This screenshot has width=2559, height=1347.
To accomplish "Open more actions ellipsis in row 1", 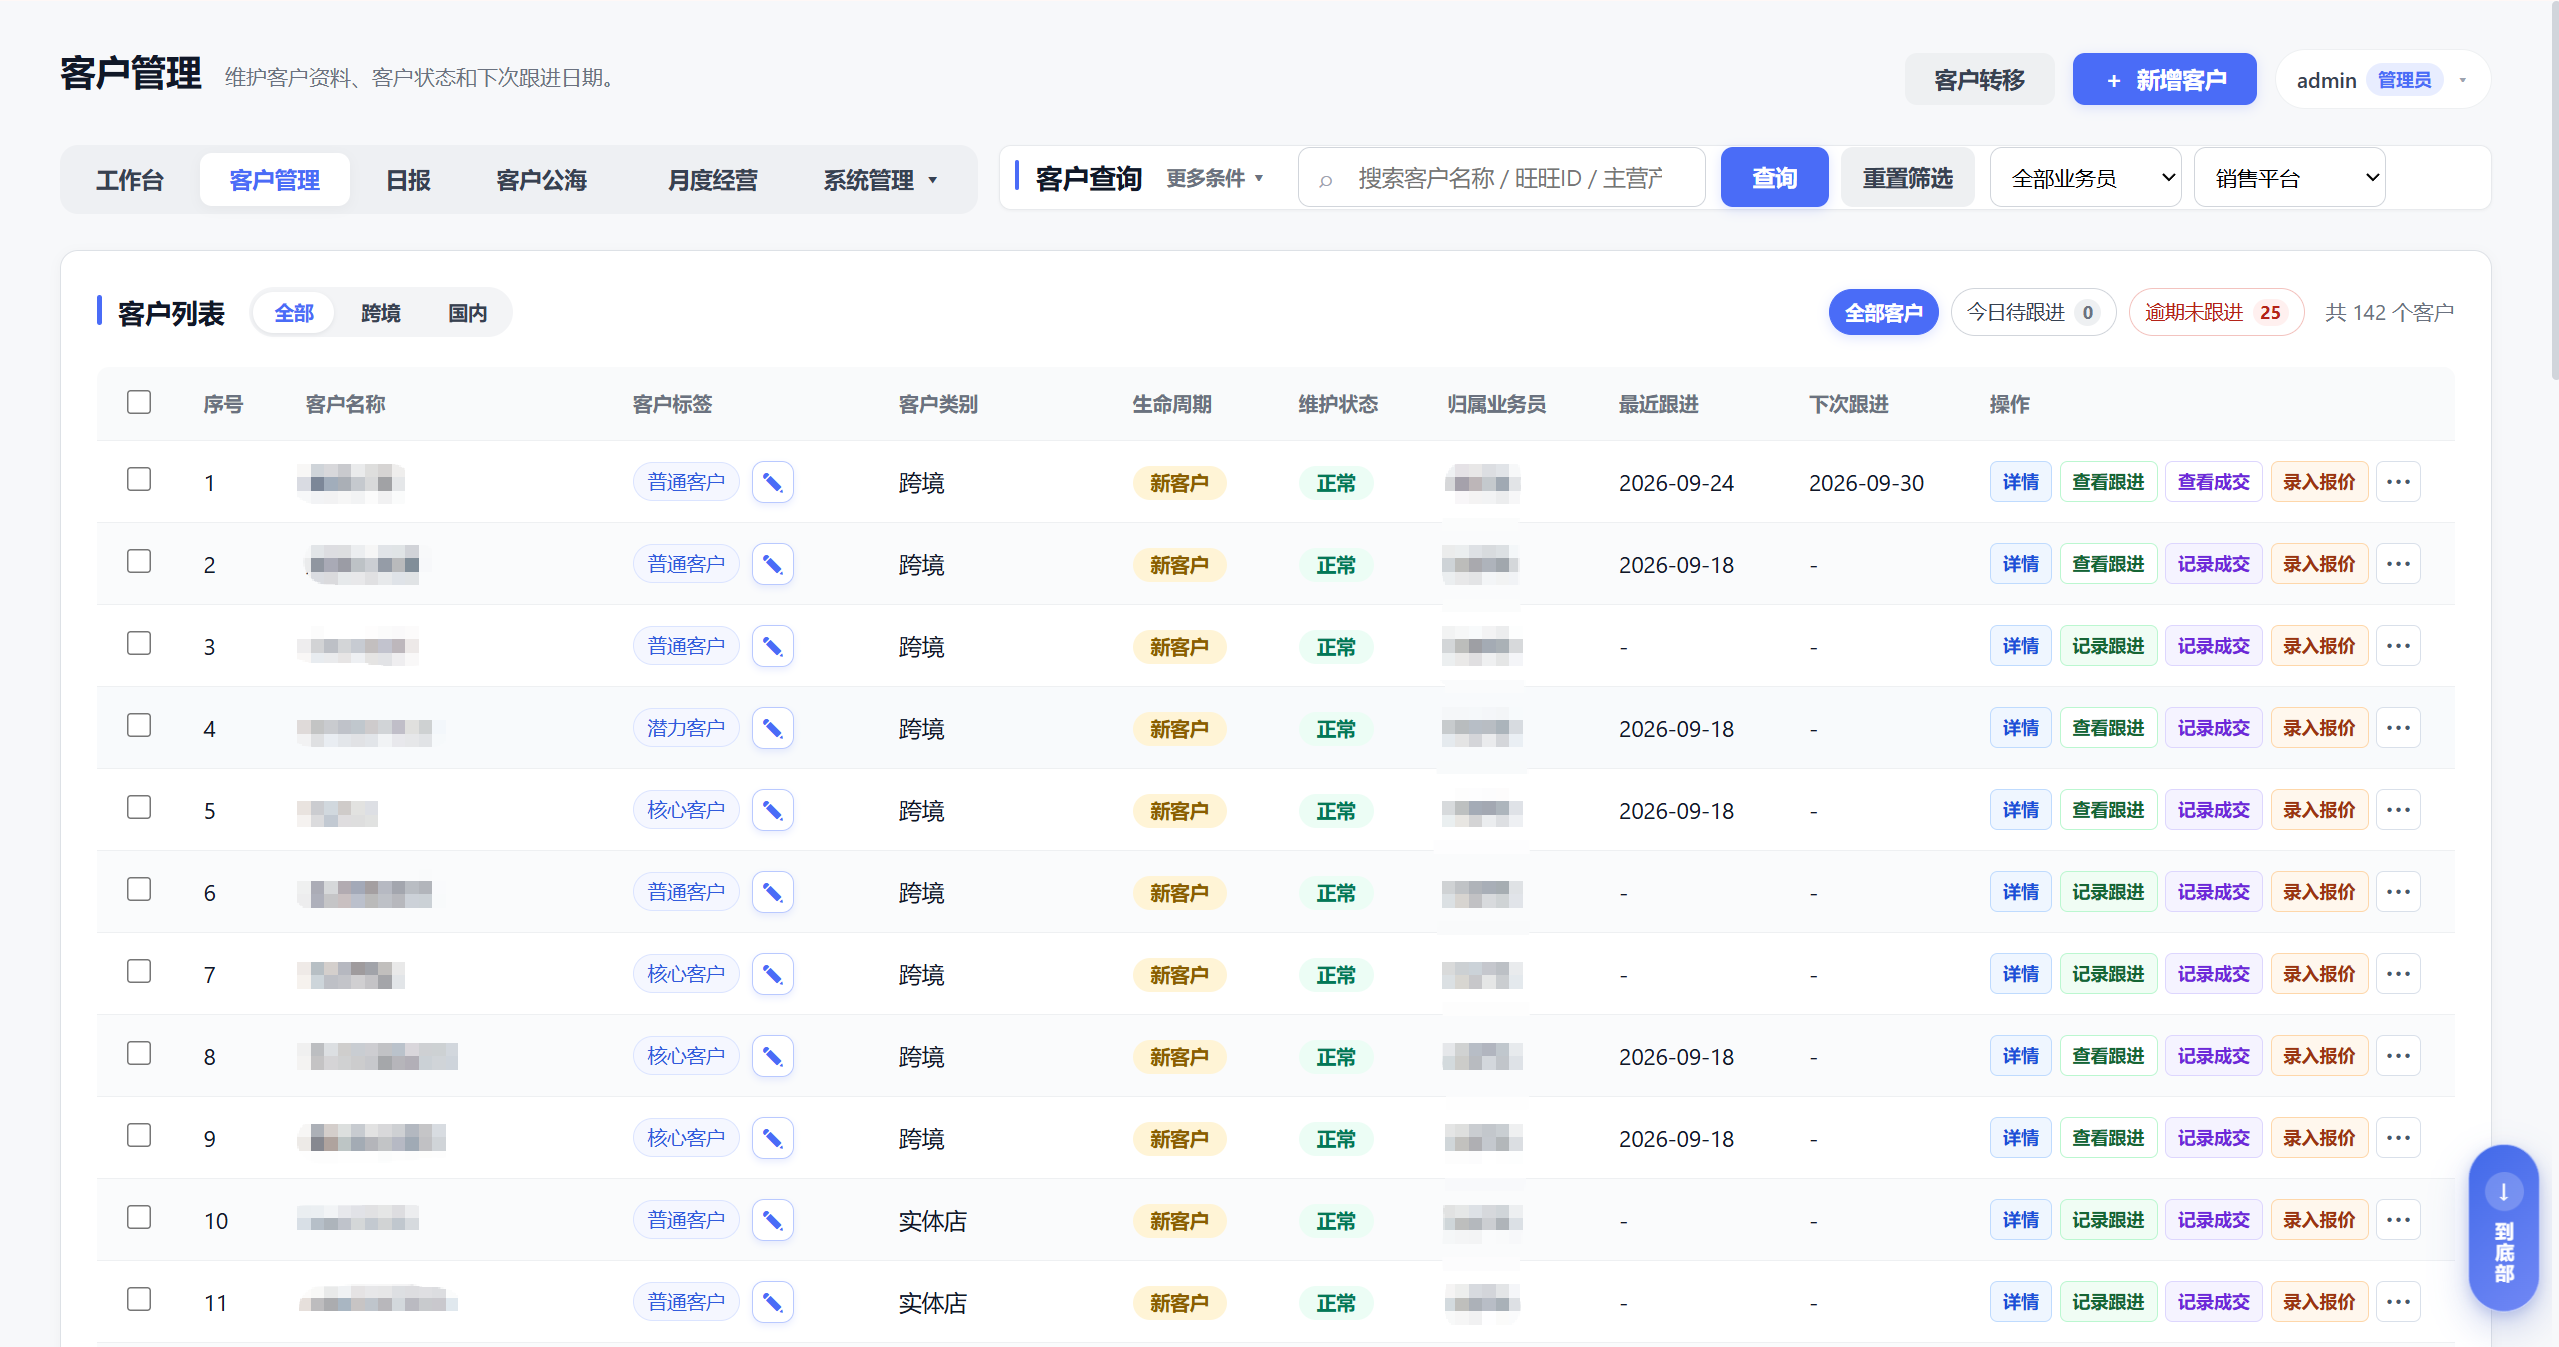I will tap(2398, 482).
